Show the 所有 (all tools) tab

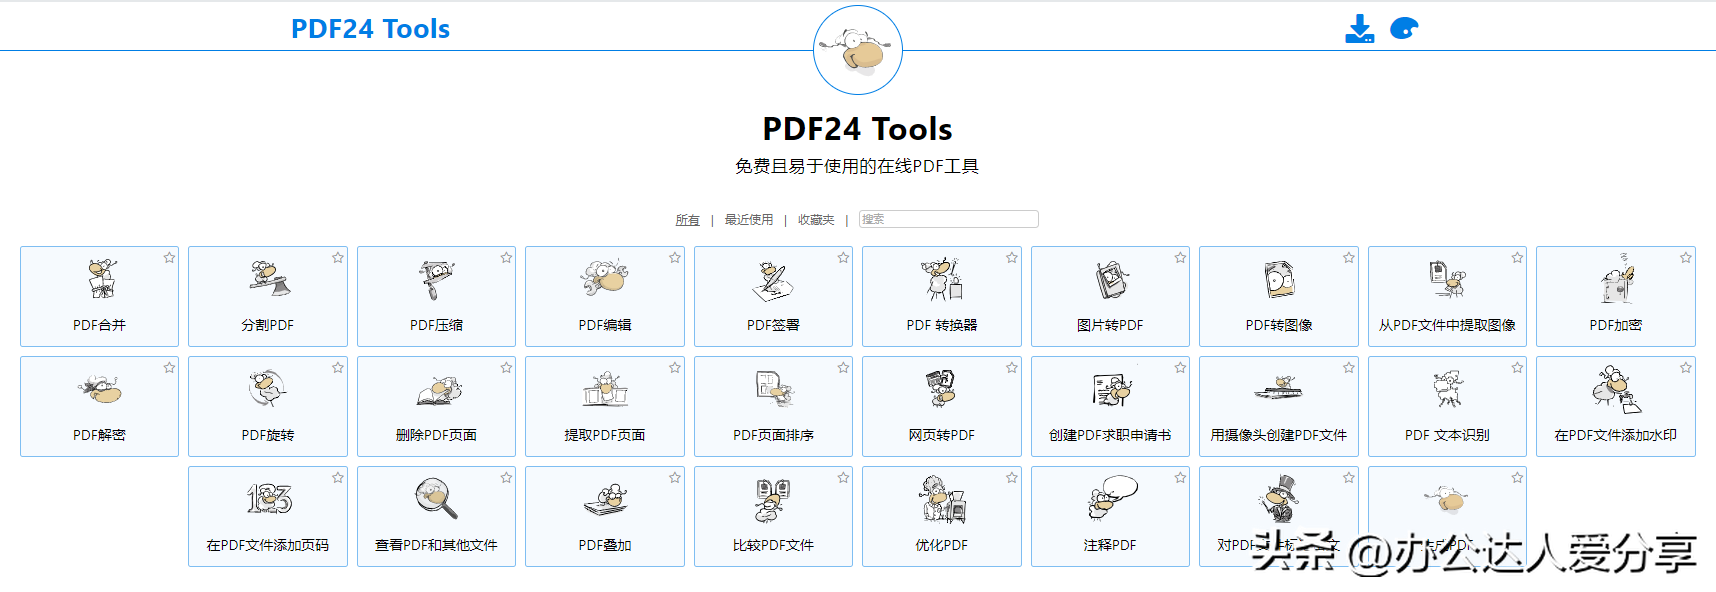tap(687, 220)
